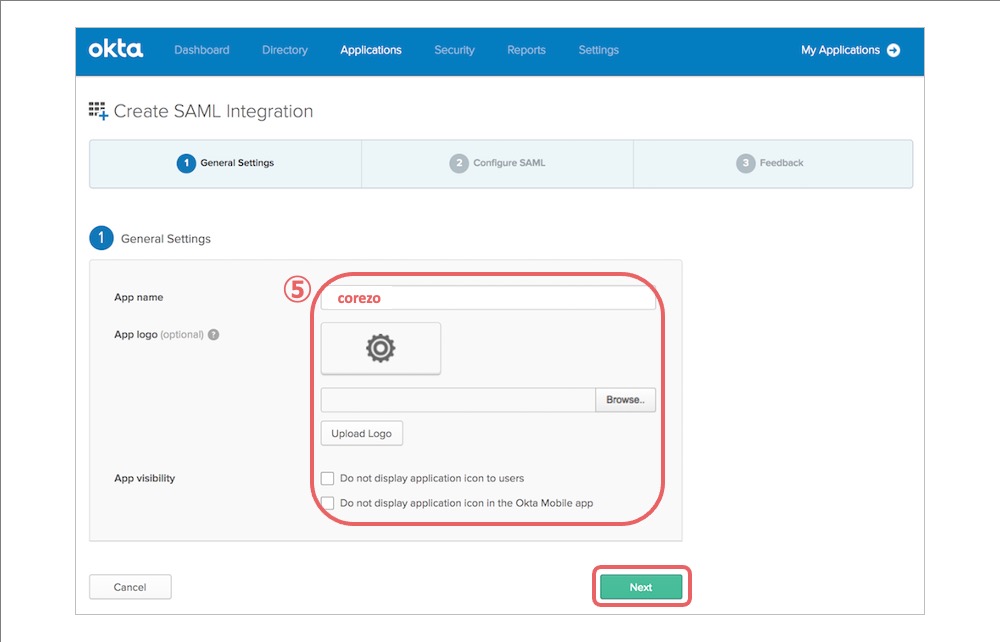Click the green Next button
The width and height of the screenshot is (1000, 642).
pos(641,587)
